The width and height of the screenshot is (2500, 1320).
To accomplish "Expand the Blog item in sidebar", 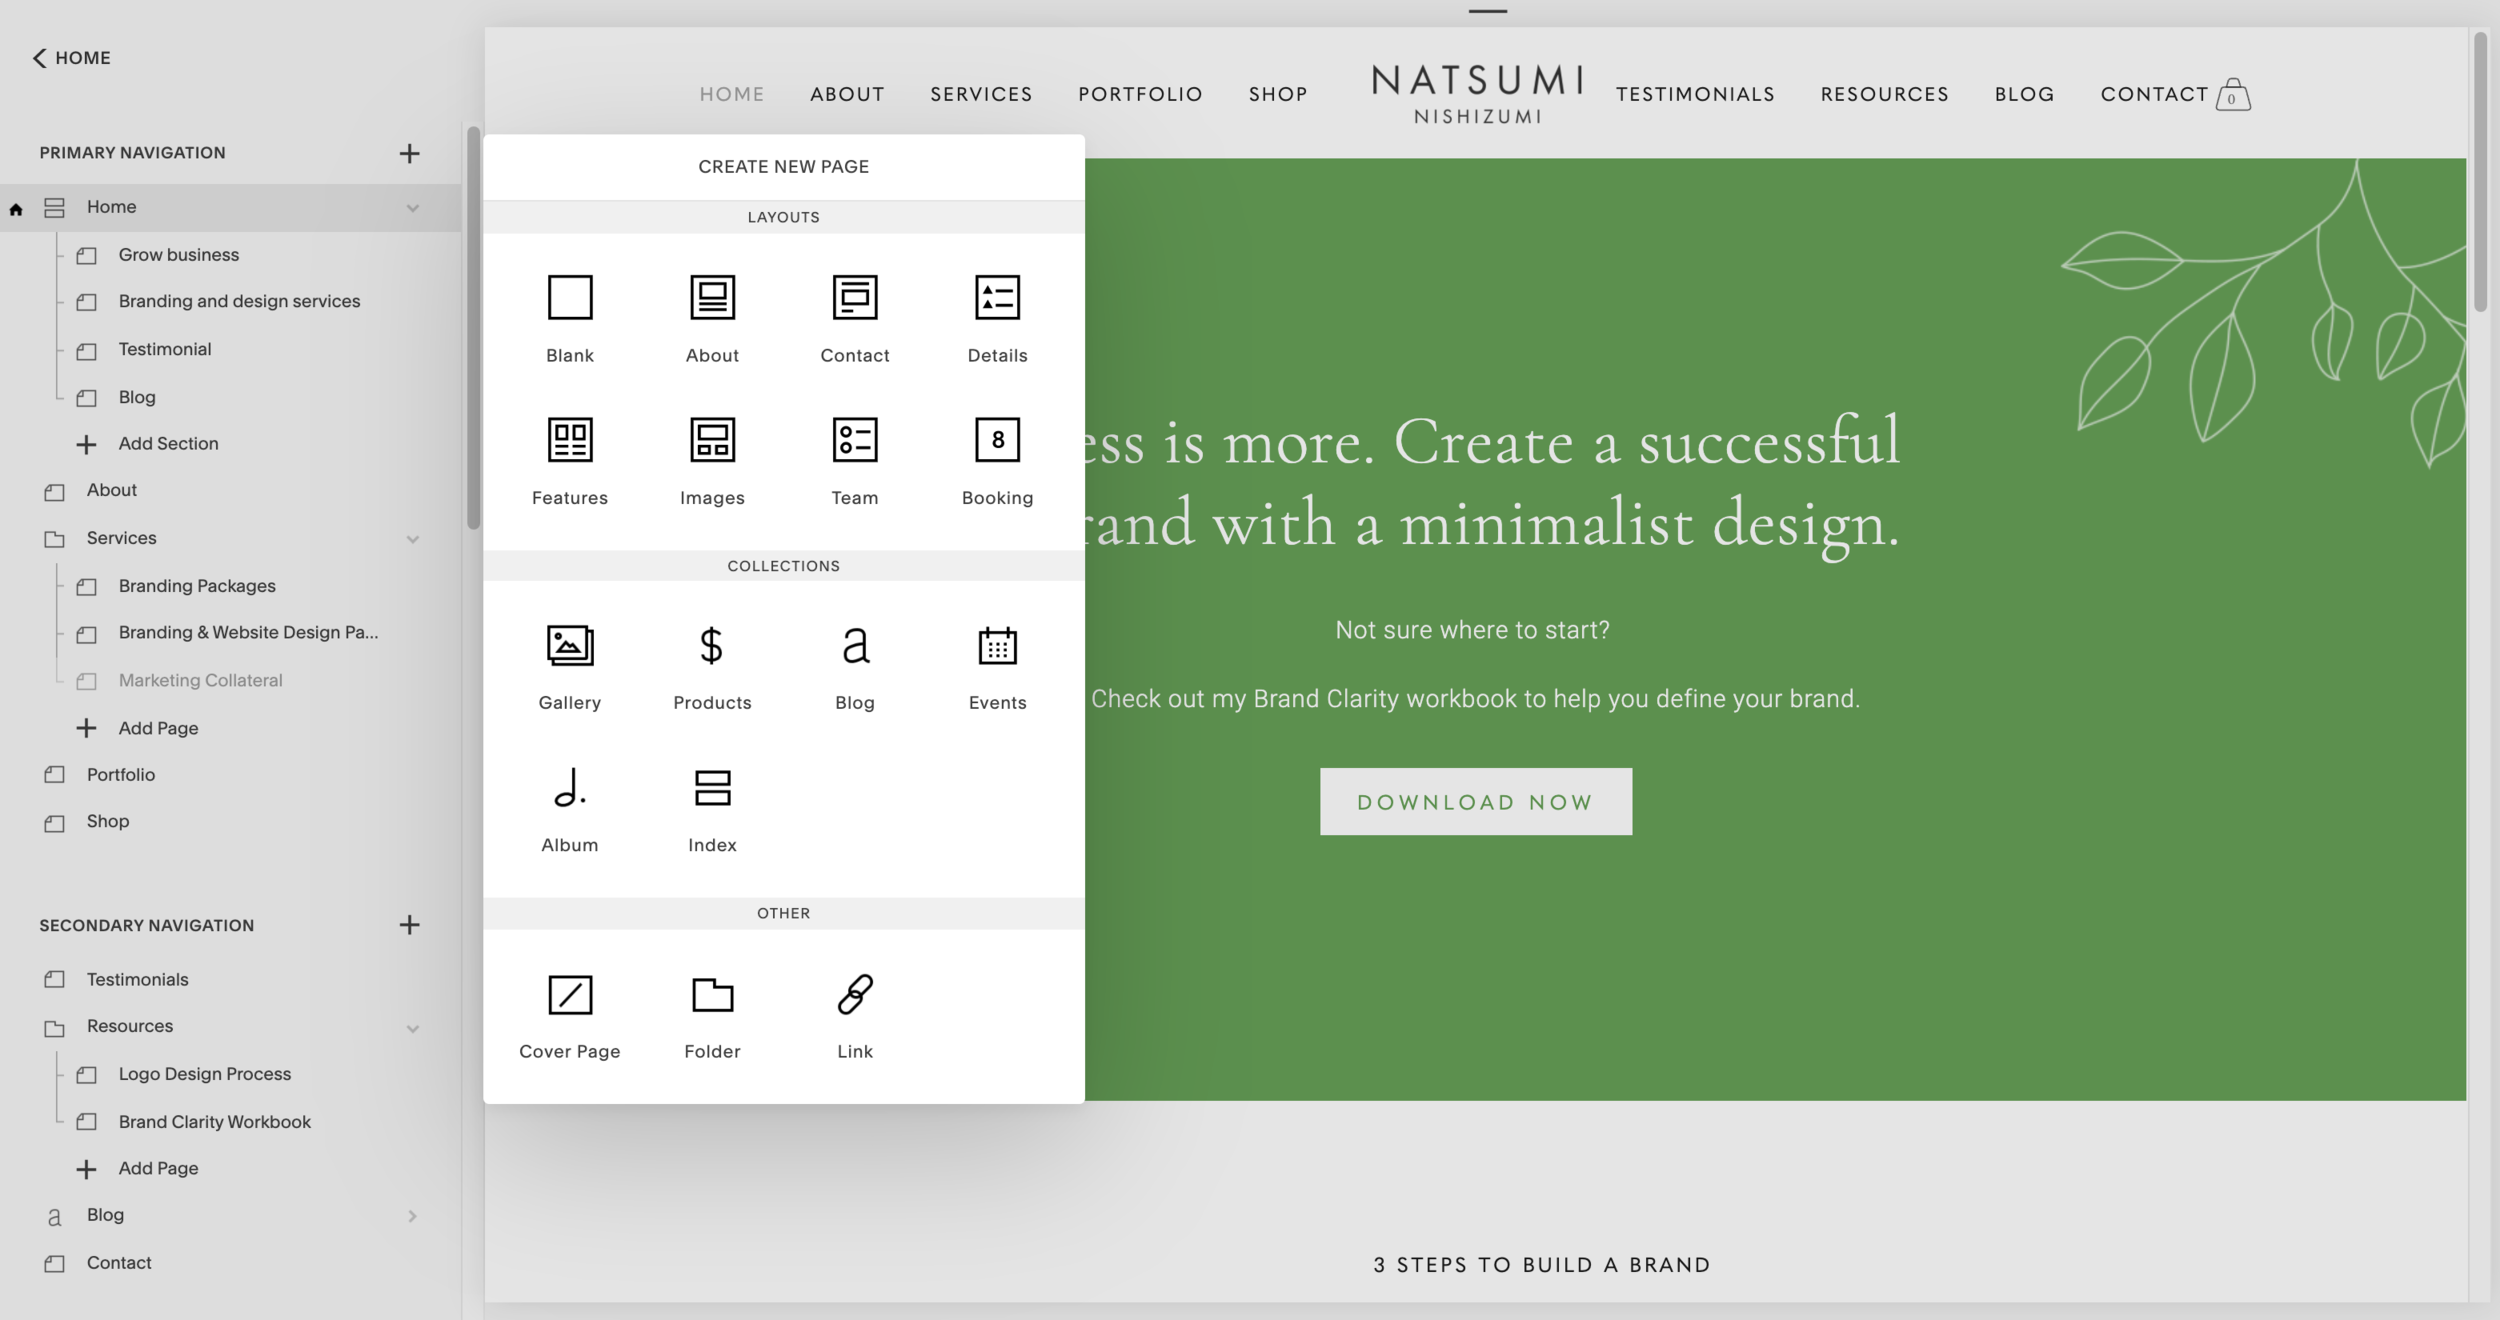I will click(x=413, y=1214).
